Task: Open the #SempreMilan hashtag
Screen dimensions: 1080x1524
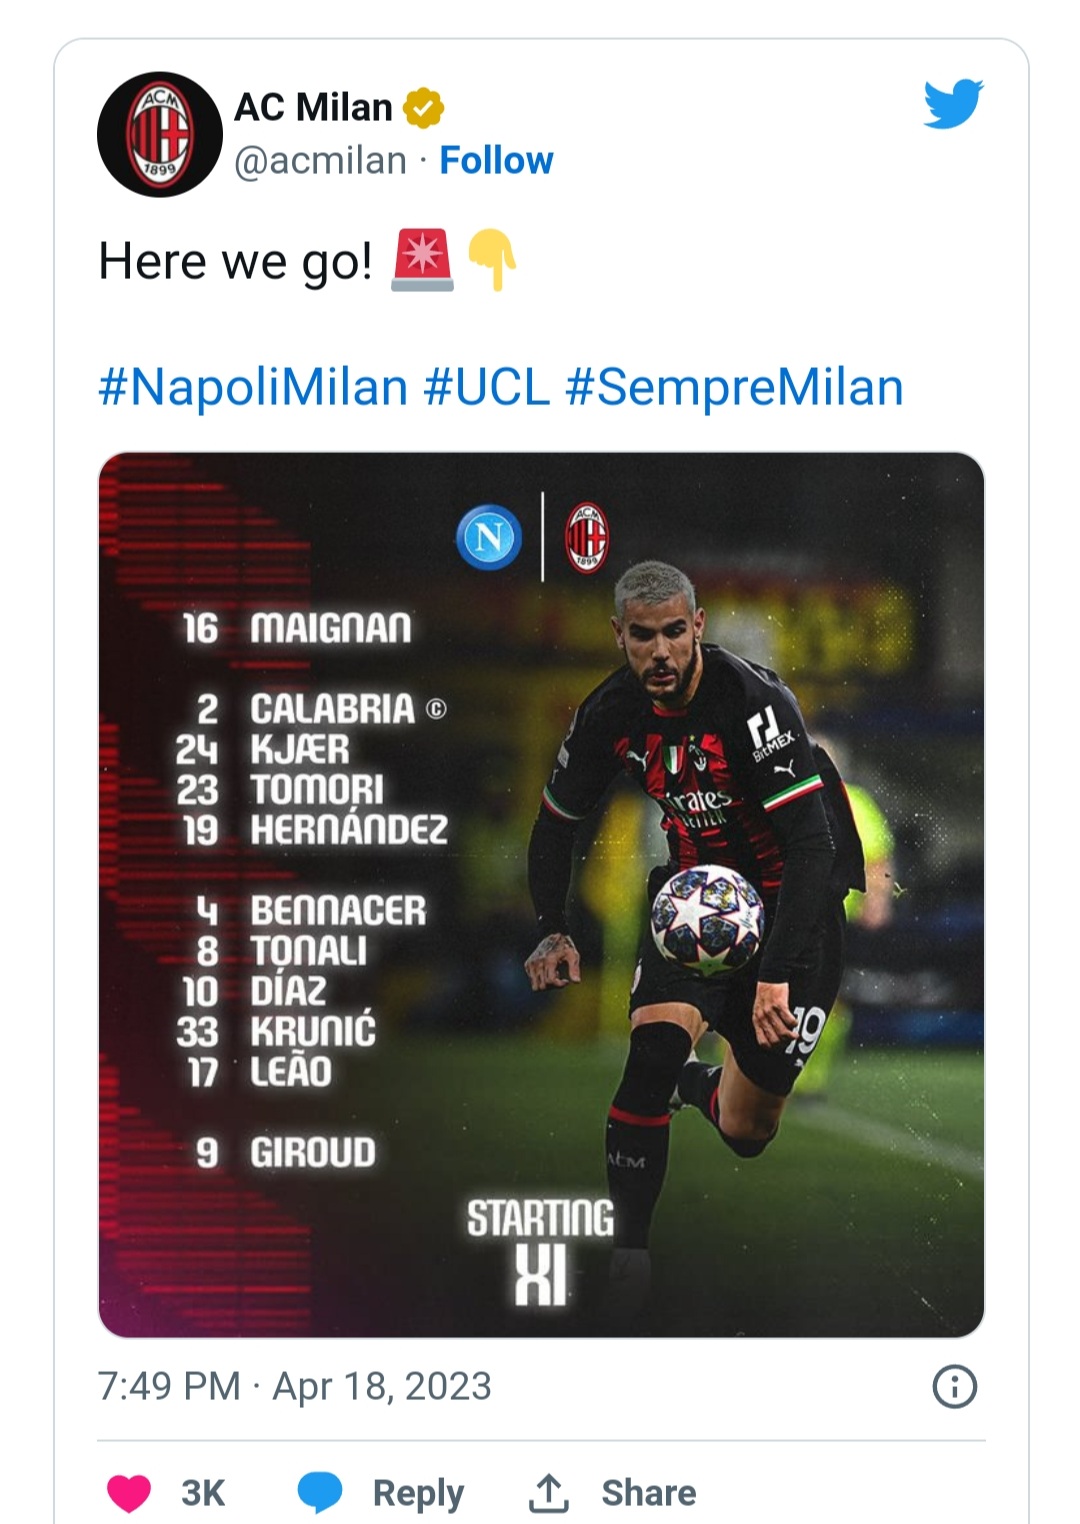Action: (734, 387)
